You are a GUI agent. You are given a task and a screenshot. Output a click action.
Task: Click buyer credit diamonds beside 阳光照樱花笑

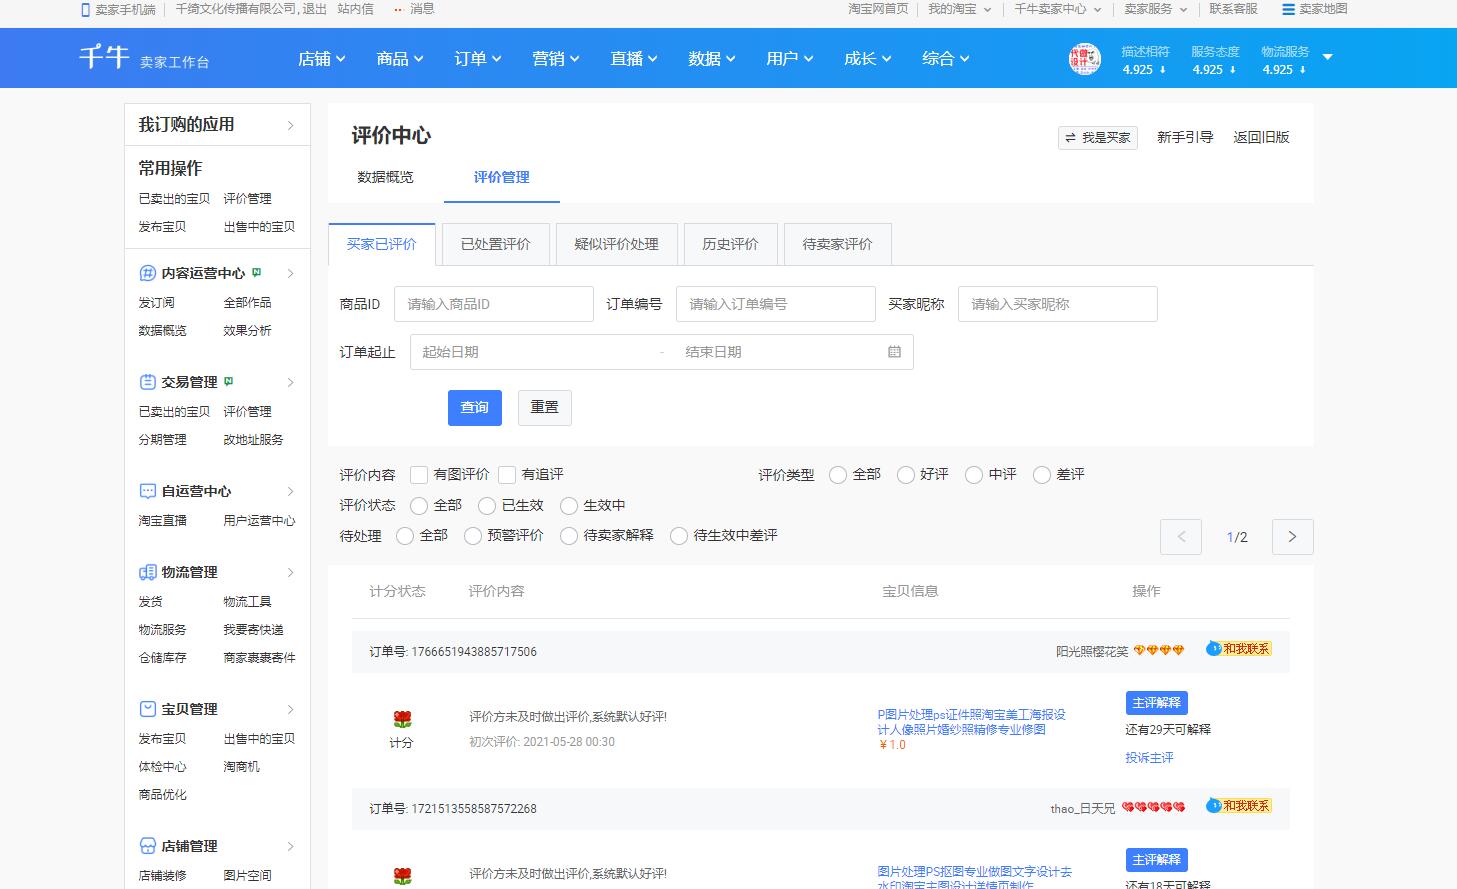tap(1159, 651)
